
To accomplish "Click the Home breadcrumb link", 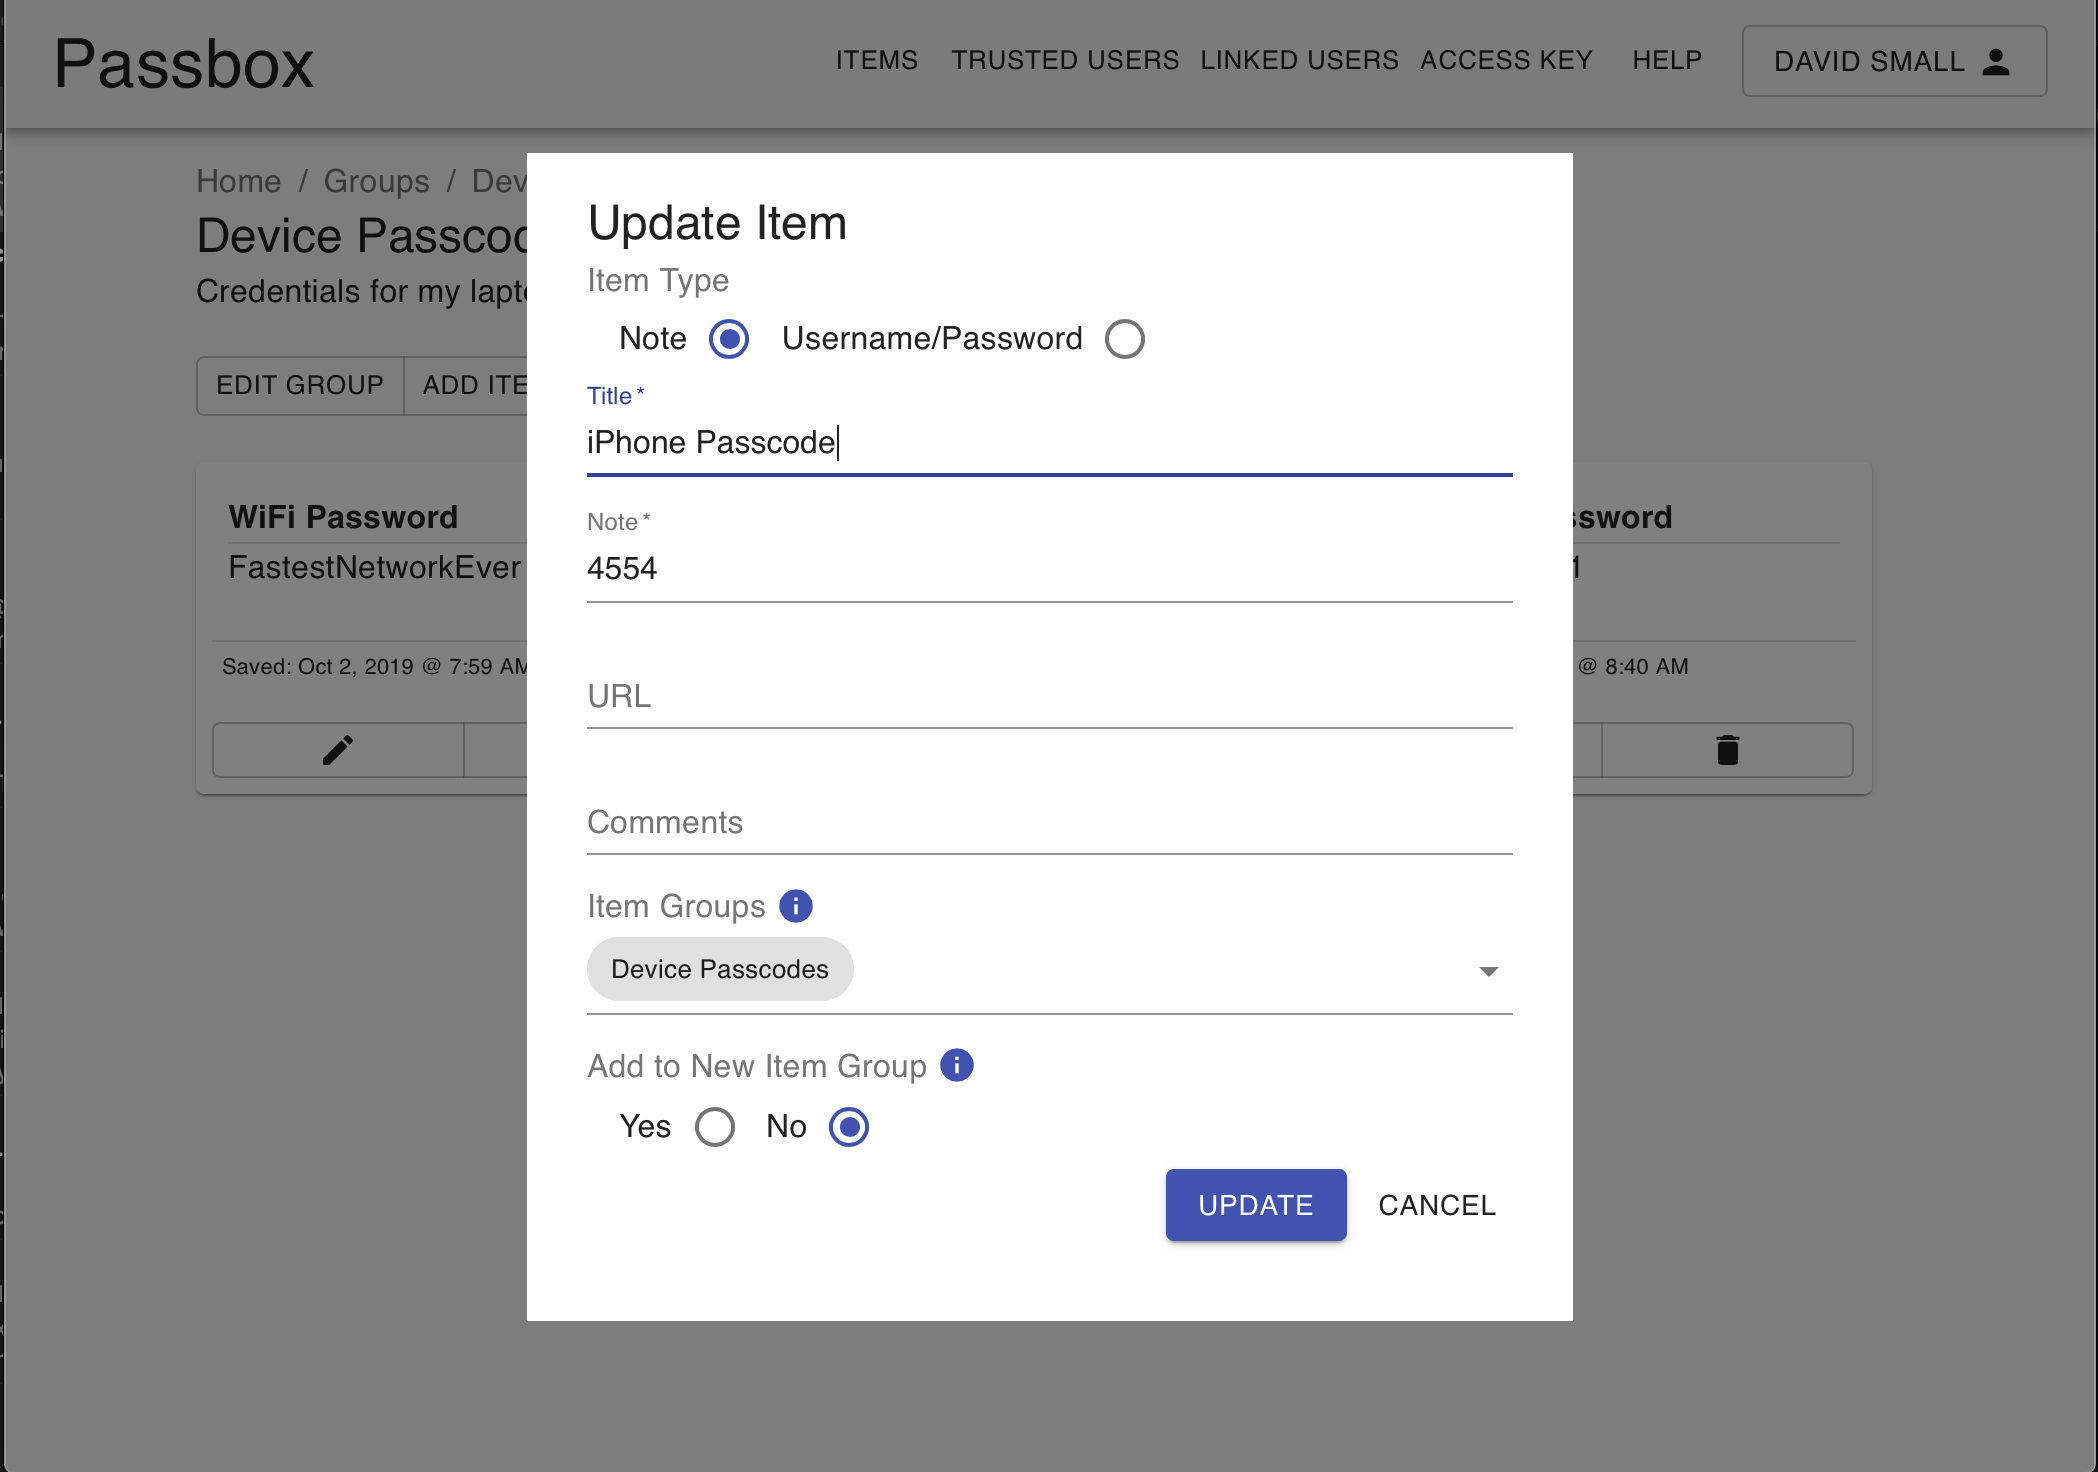I will 238,181.
